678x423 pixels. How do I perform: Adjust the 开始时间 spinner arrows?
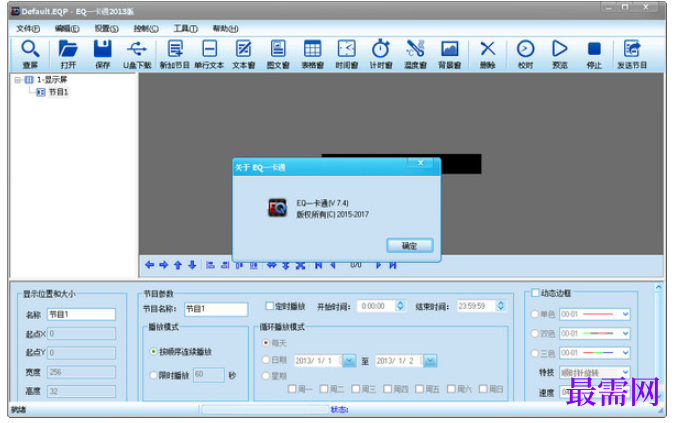(x=400, y=306)
